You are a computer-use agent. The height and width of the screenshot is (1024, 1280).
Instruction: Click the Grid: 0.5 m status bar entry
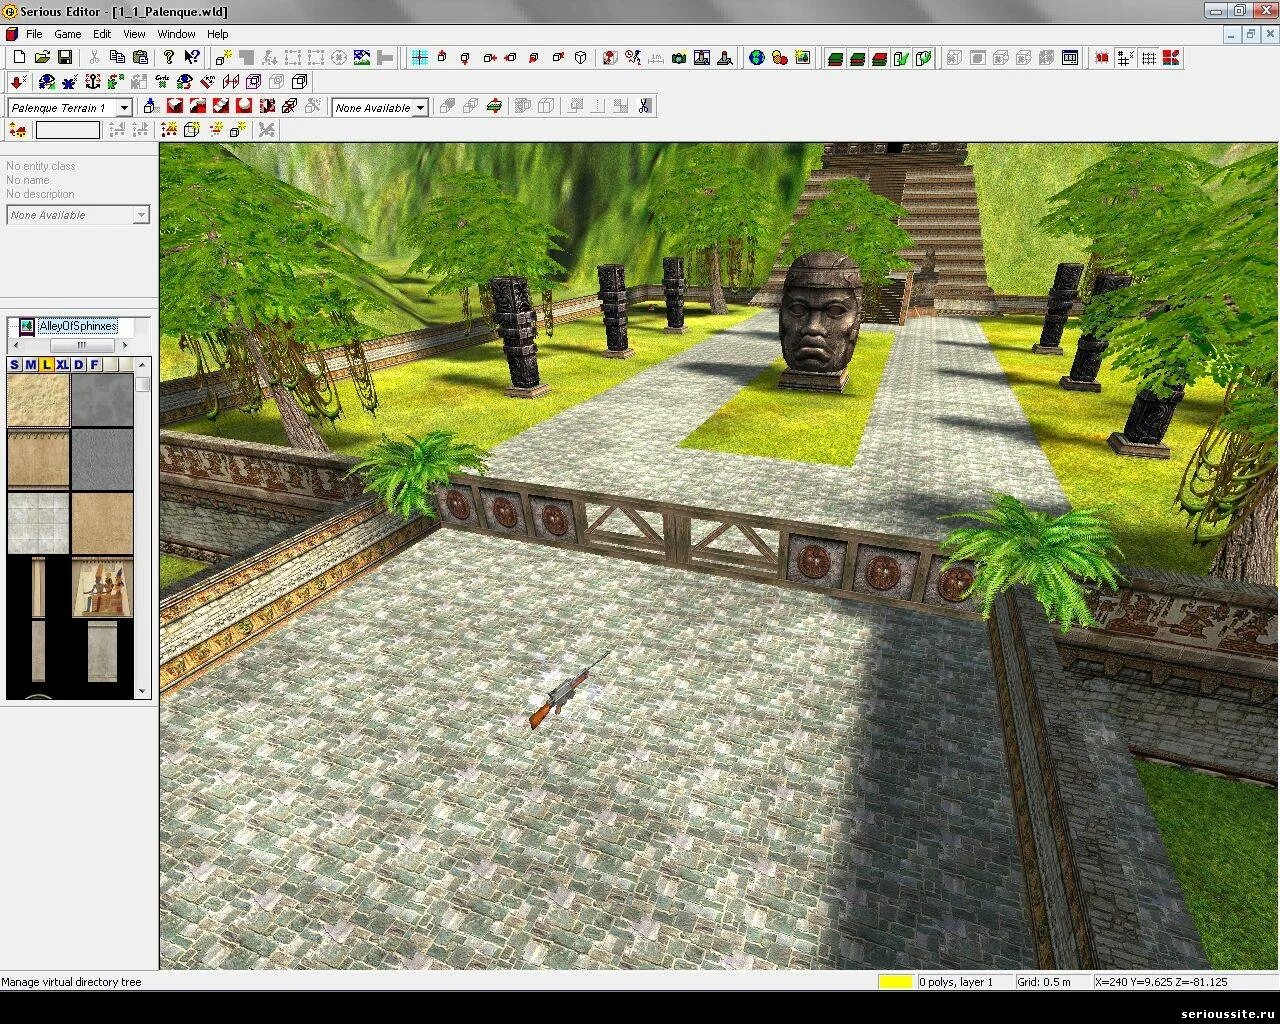pos(1044,982)
